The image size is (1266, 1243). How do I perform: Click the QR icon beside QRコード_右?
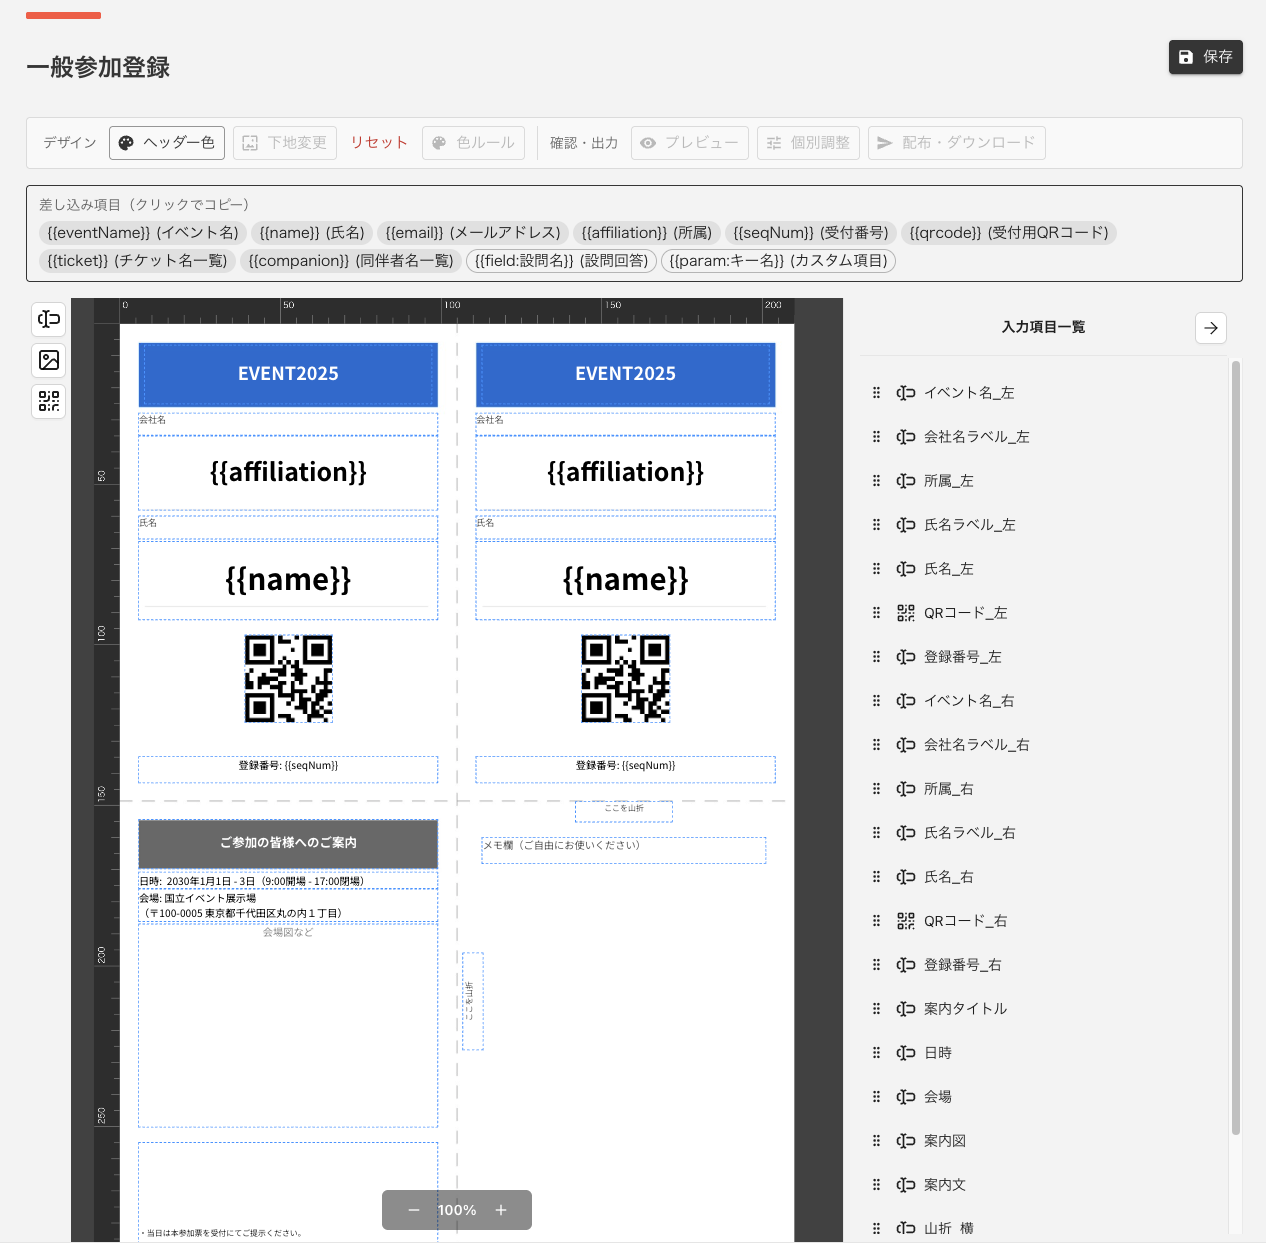906,921
